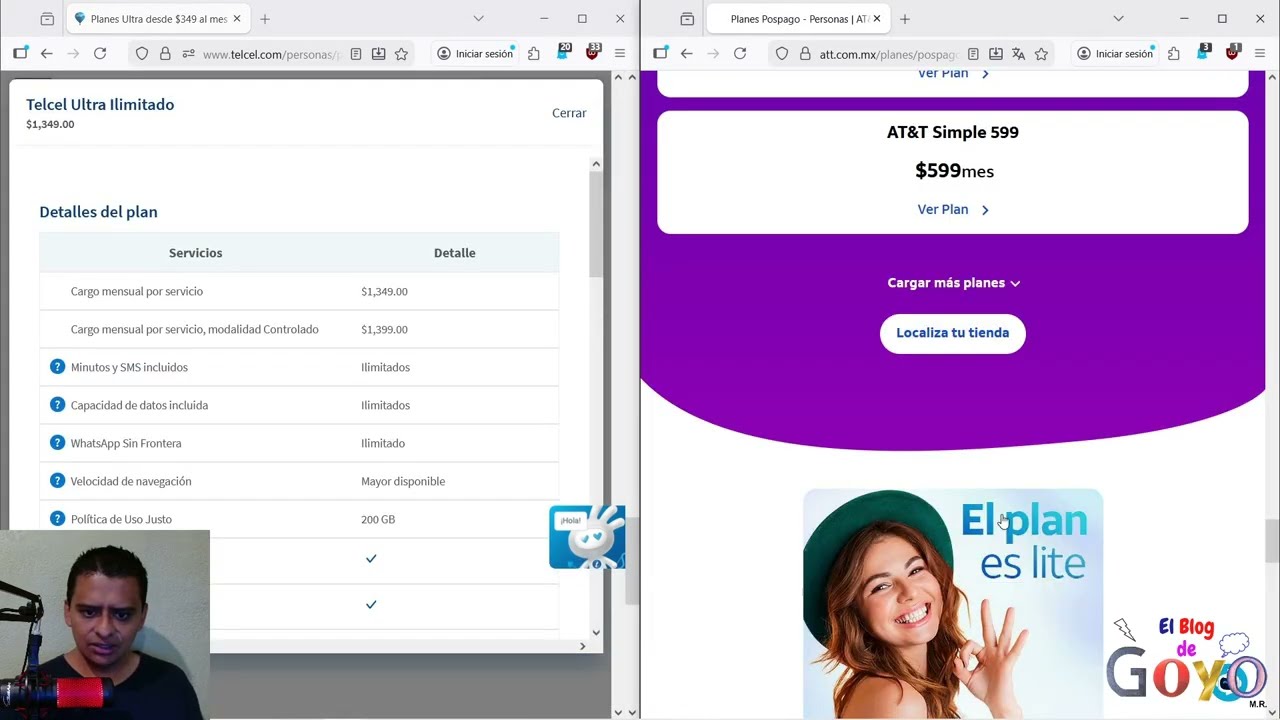The width and height of the screenshot is (1280, 720).
Task: Click help icon beside Política de Uso Justo
Action: (x=57, y=519)
